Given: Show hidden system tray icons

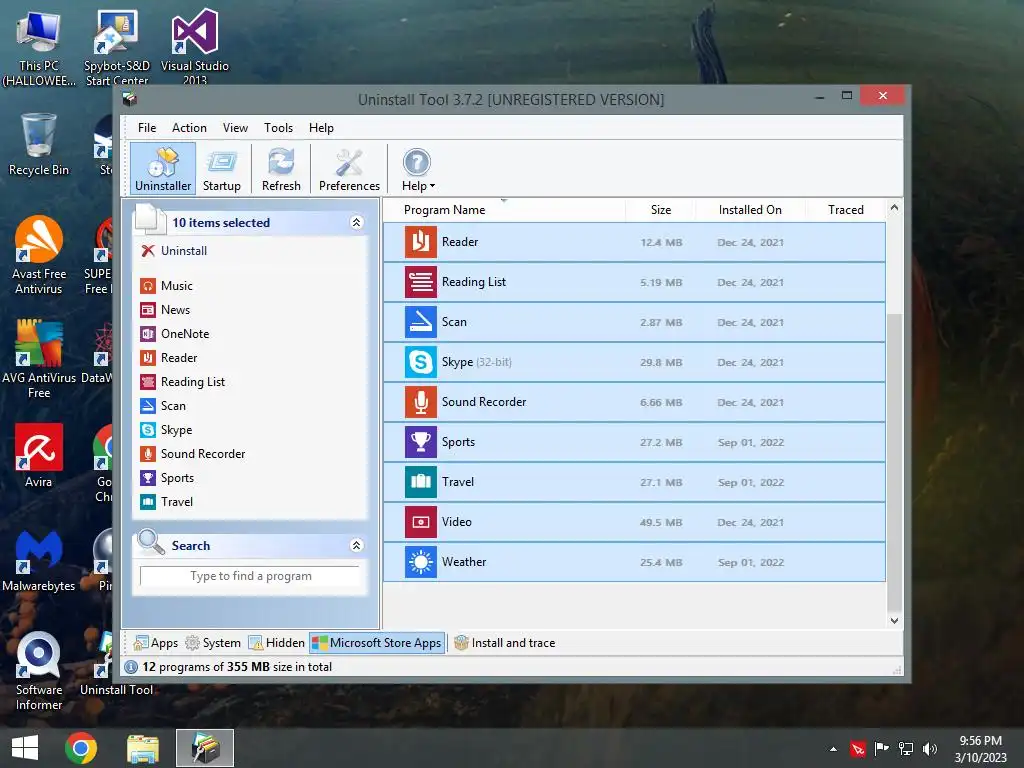Looking at the screenshot, I should (833, 749).
